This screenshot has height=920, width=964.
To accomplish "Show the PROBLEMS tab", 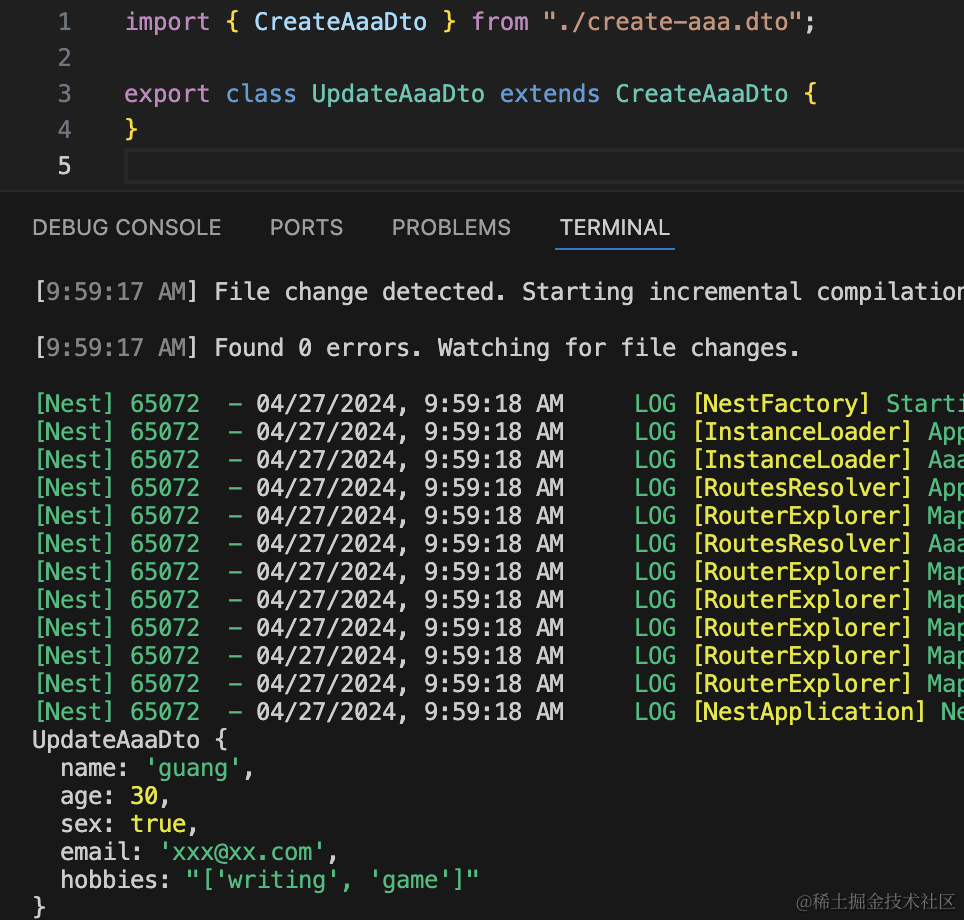I will 451,228.
